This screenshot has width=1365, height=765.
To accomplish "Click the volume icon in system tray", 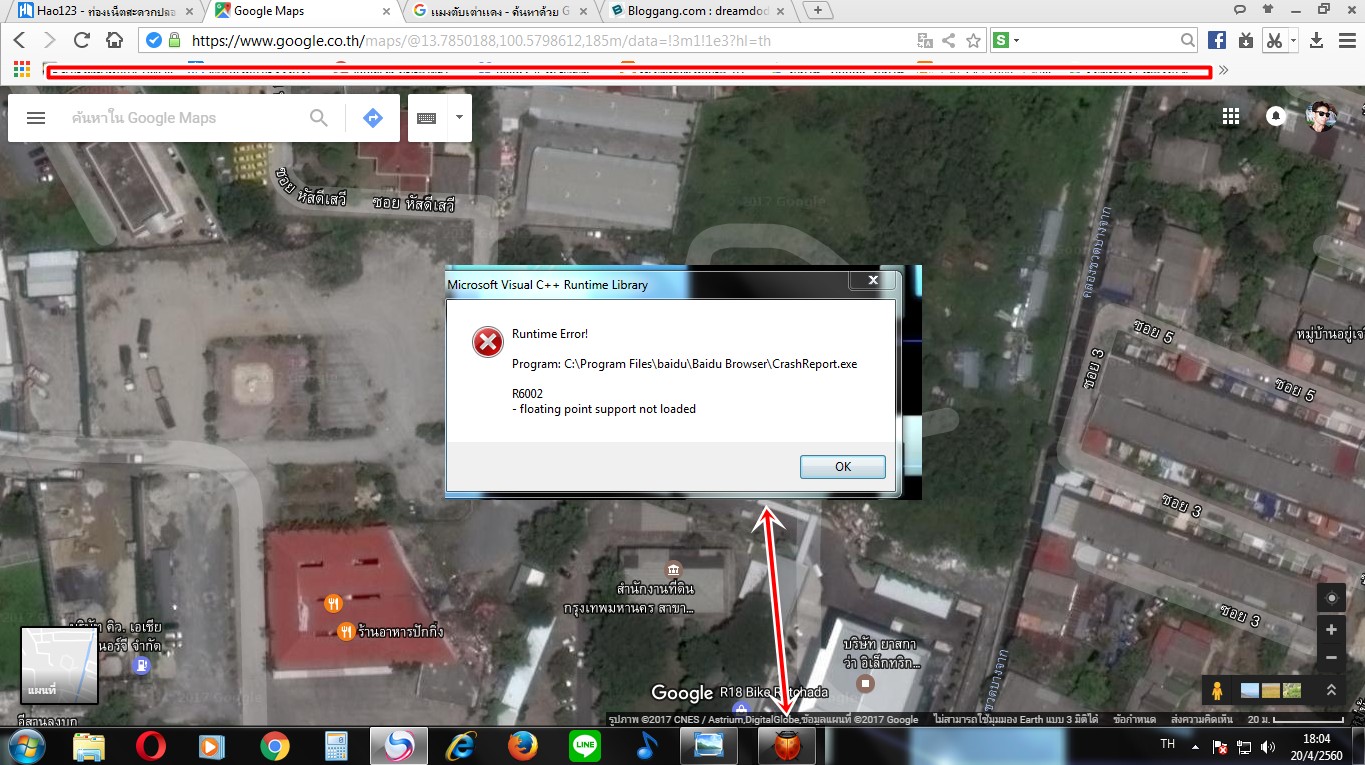I will coord(1269,747).
